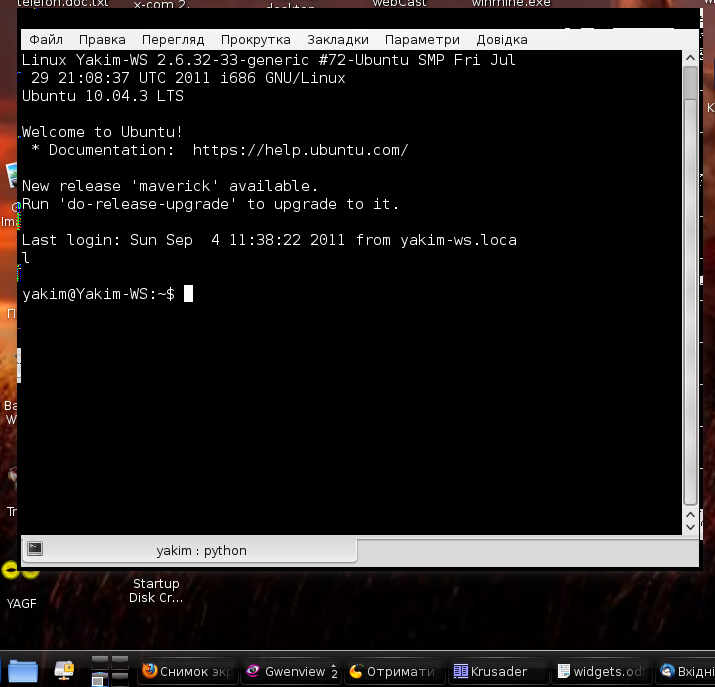The width and height of the screenshot is (715, 687).
Task: Click the scroll up arrow at scrollbar bottom
Action: (690, 514)
